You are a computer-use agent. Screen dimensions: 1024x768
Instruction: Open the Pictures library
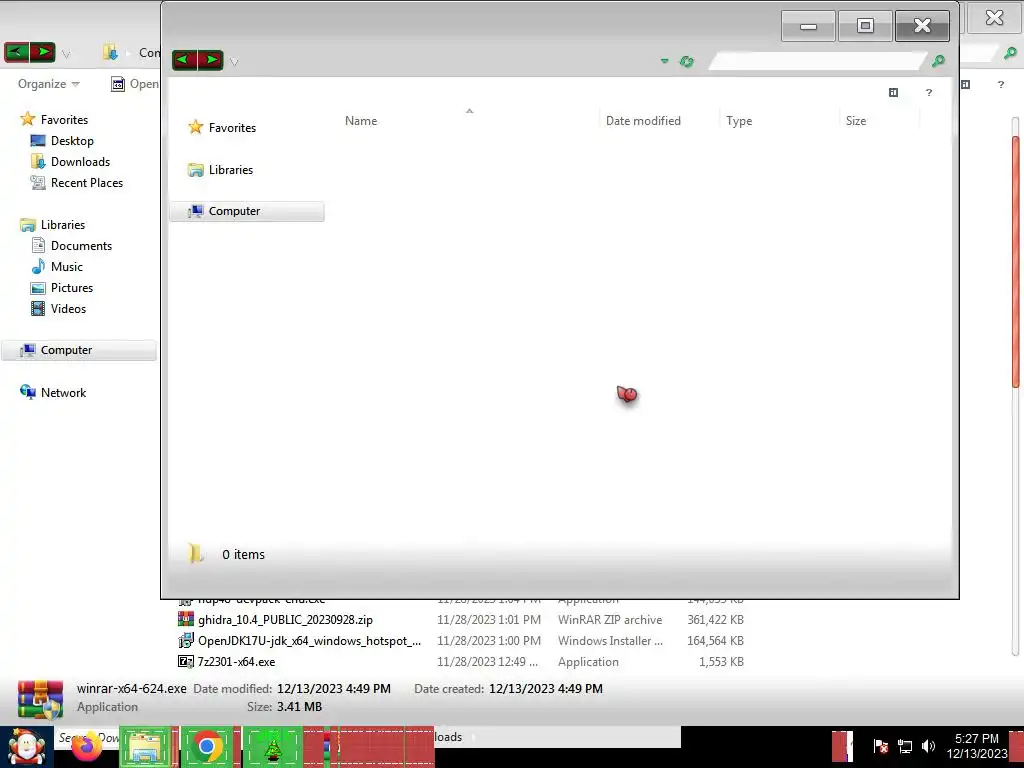click(x=62, y=287)
